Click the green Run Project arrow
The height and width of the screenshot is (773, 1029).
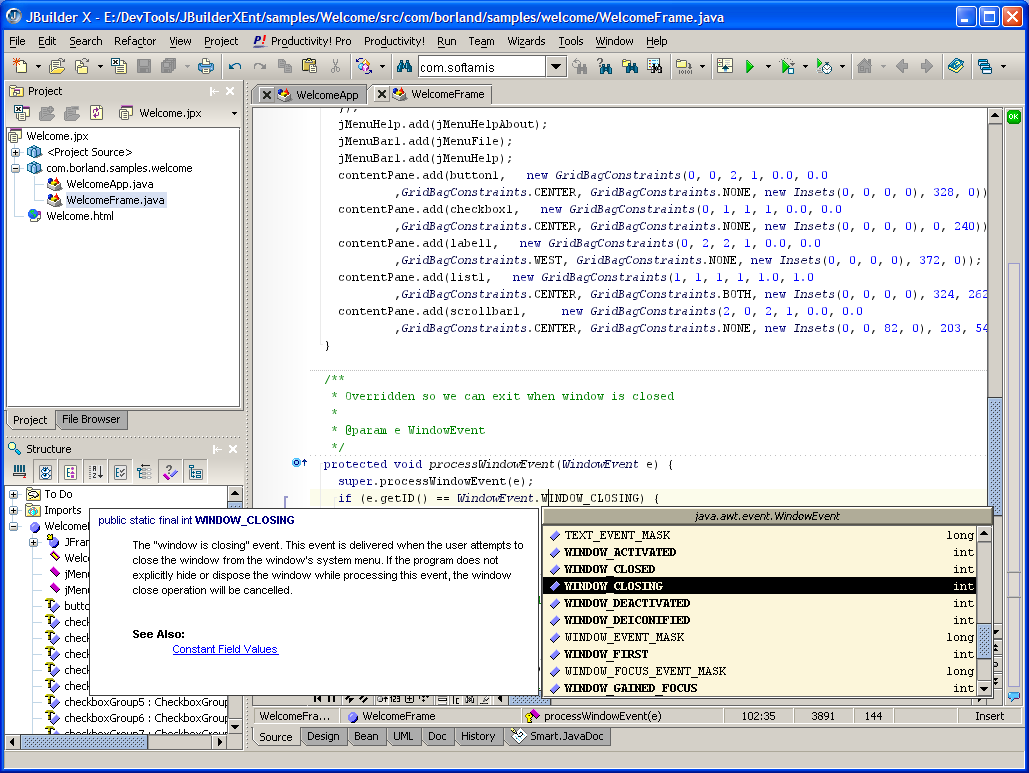[749, 67]
